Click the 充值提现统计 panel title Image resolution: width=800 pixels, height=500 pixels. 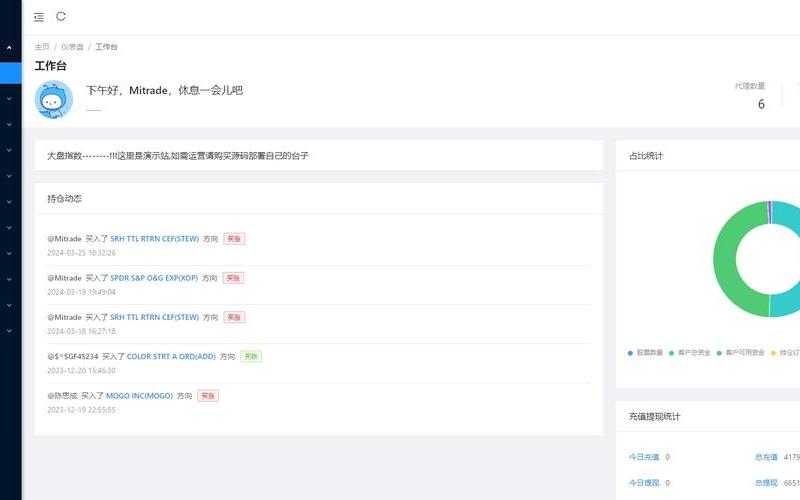(x=655, y=417)
